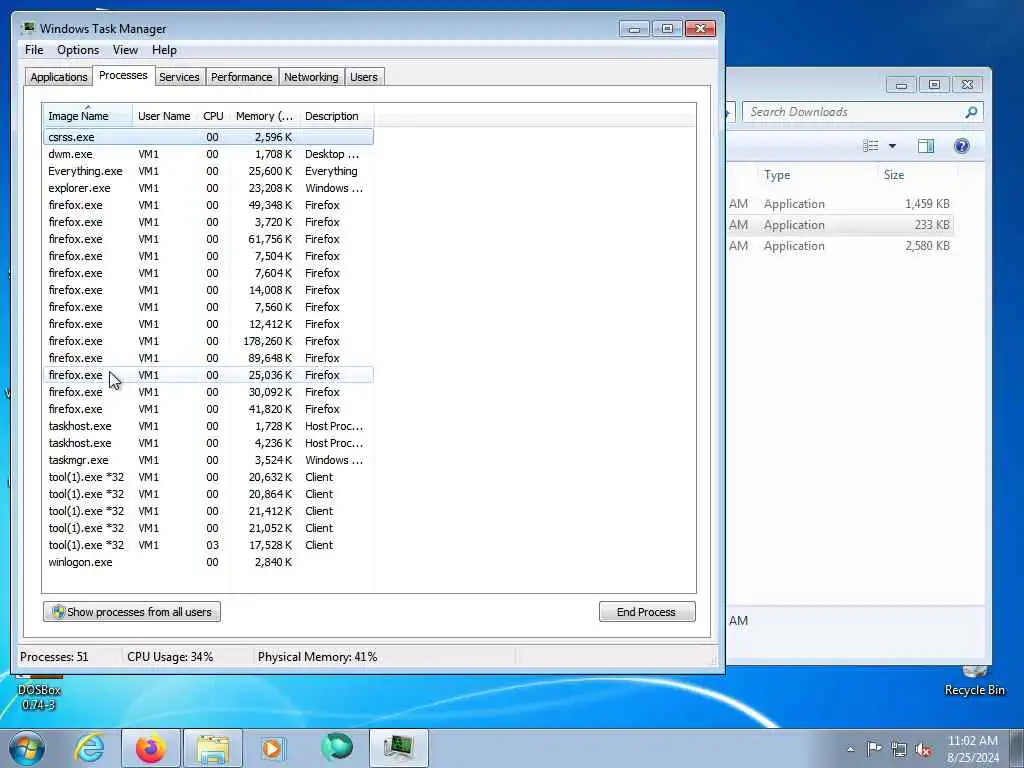Image resolution: width=1024 pixels, height=768 pixels.
Task: Switch to the Users tab
Action: [364, 77]
